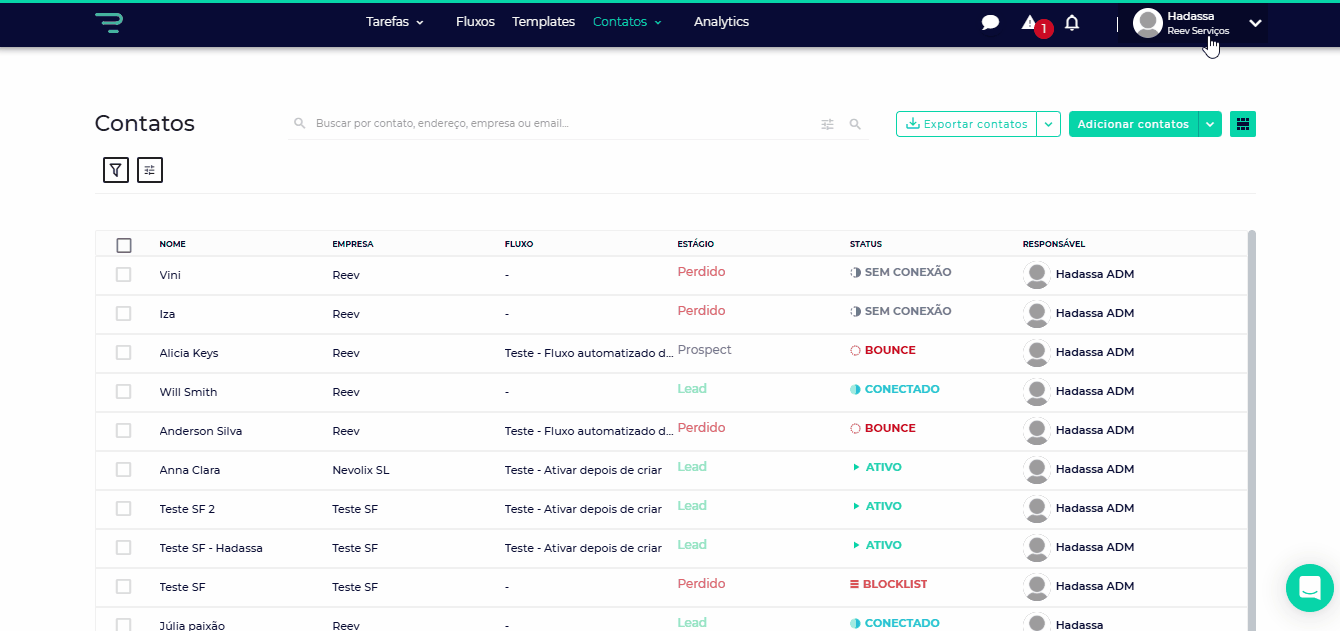Click the search magnifier on right of search bar
This screenshot has height=631, width=1340.
pos(855,124)
